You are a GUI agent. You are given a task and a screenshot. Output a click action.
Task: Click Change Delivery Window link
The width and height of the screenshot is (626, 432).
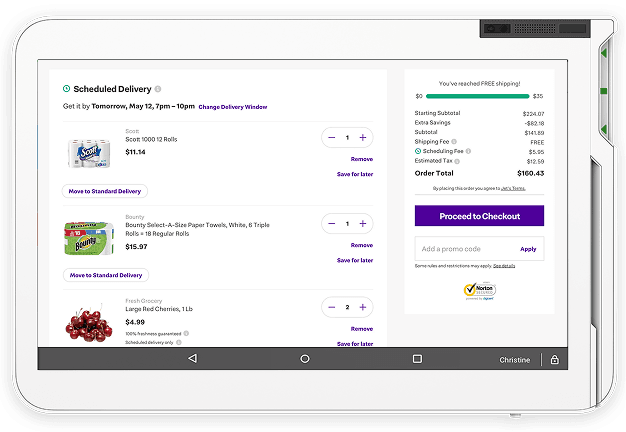click(233, 106)
